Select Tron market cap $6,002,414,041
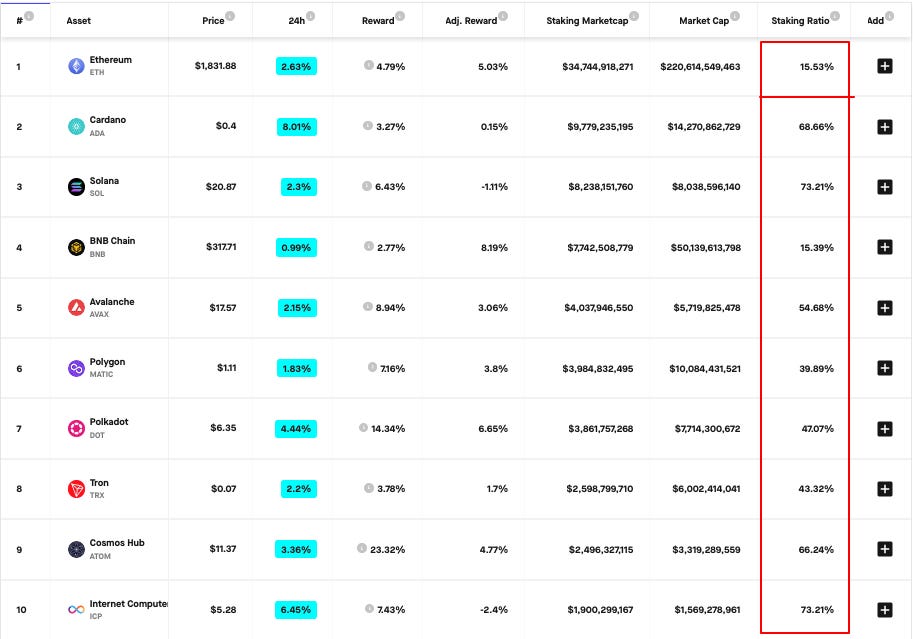913x639 pixels. coord(706,489)
